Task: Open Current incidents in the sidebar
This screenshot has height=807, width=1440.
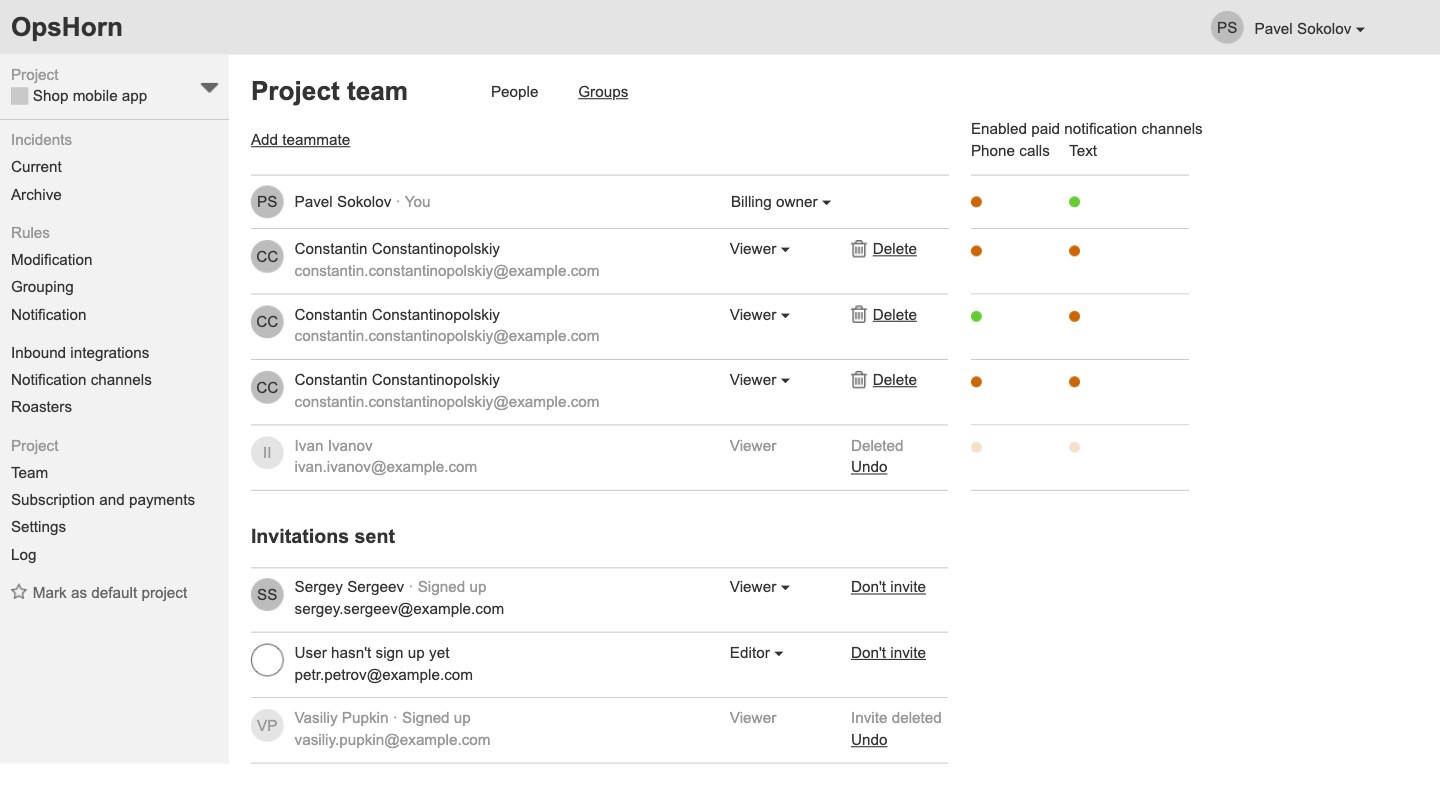Action: 36,167
